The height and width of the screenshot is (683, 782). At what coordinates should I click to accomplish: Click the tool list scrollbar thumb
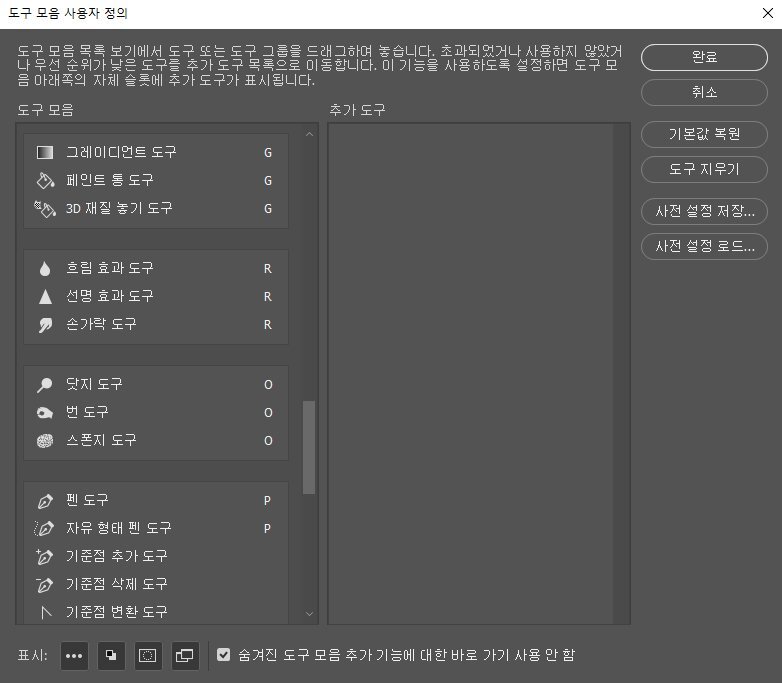(309, 447)
